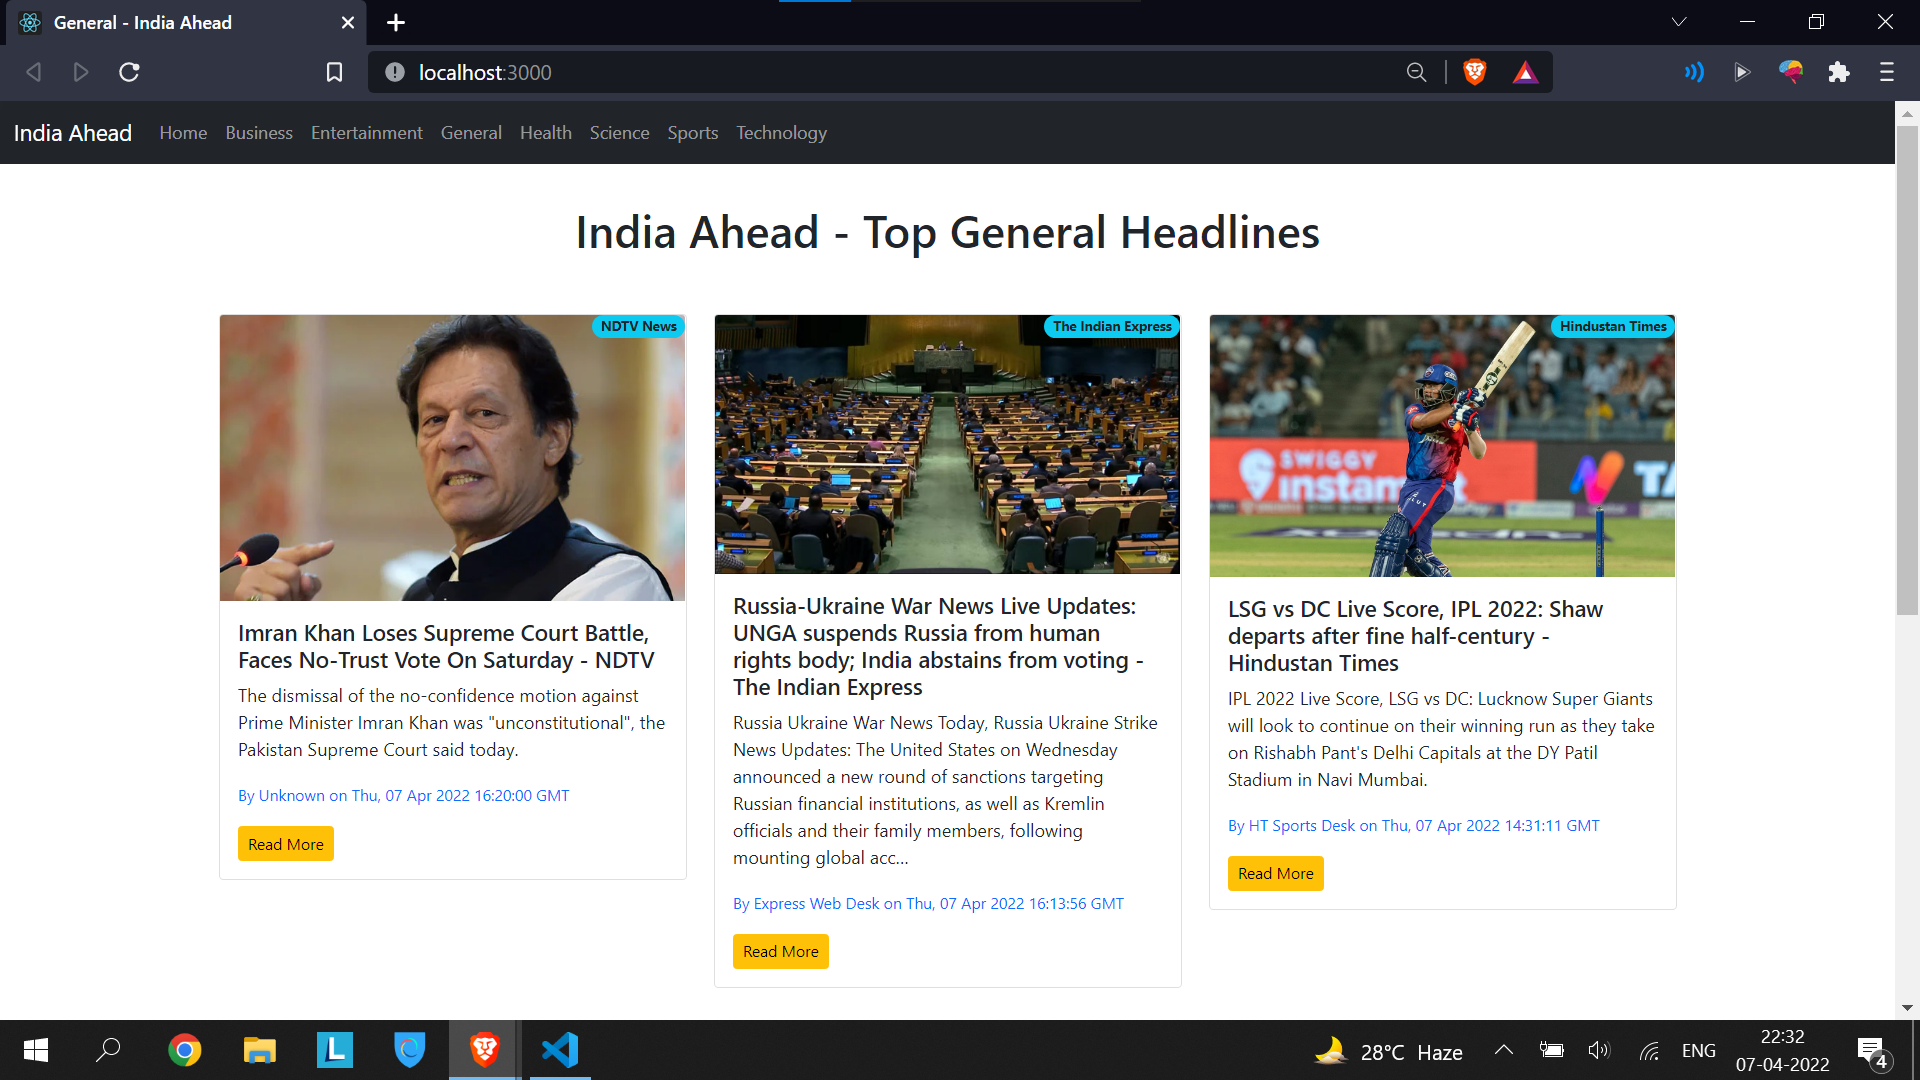Click the speaker/audio icon in the toolbar
The width and height of the screenshot is (1920, 1080).
1693,72
